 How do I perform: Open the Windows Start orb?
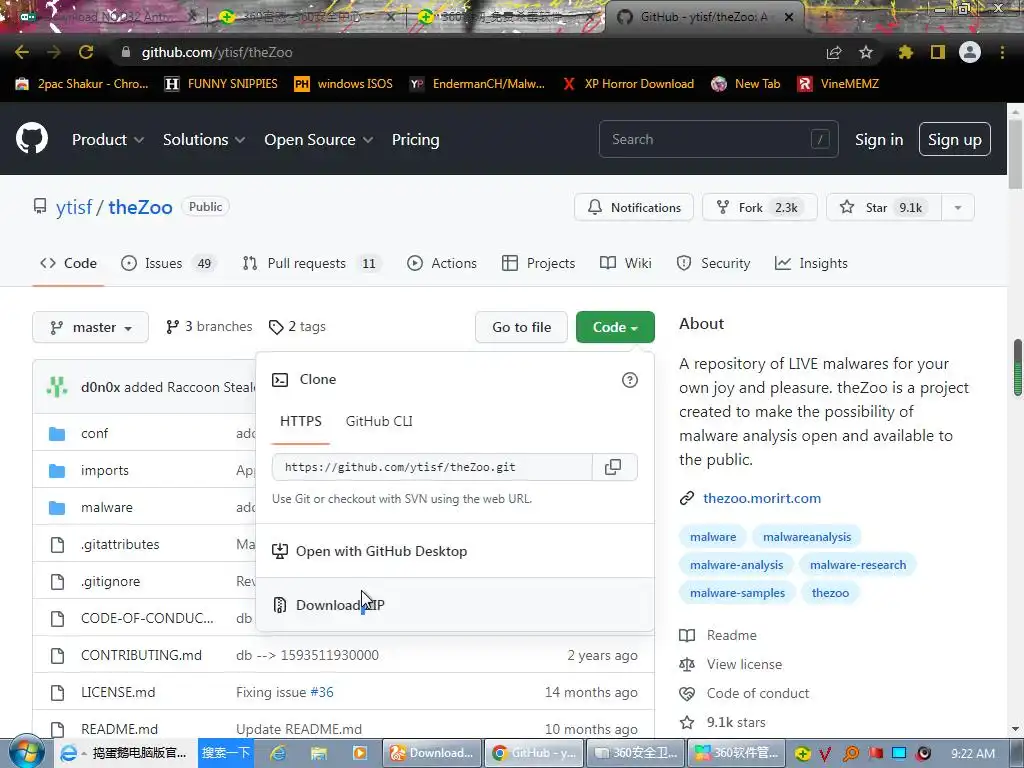point(25,752)
